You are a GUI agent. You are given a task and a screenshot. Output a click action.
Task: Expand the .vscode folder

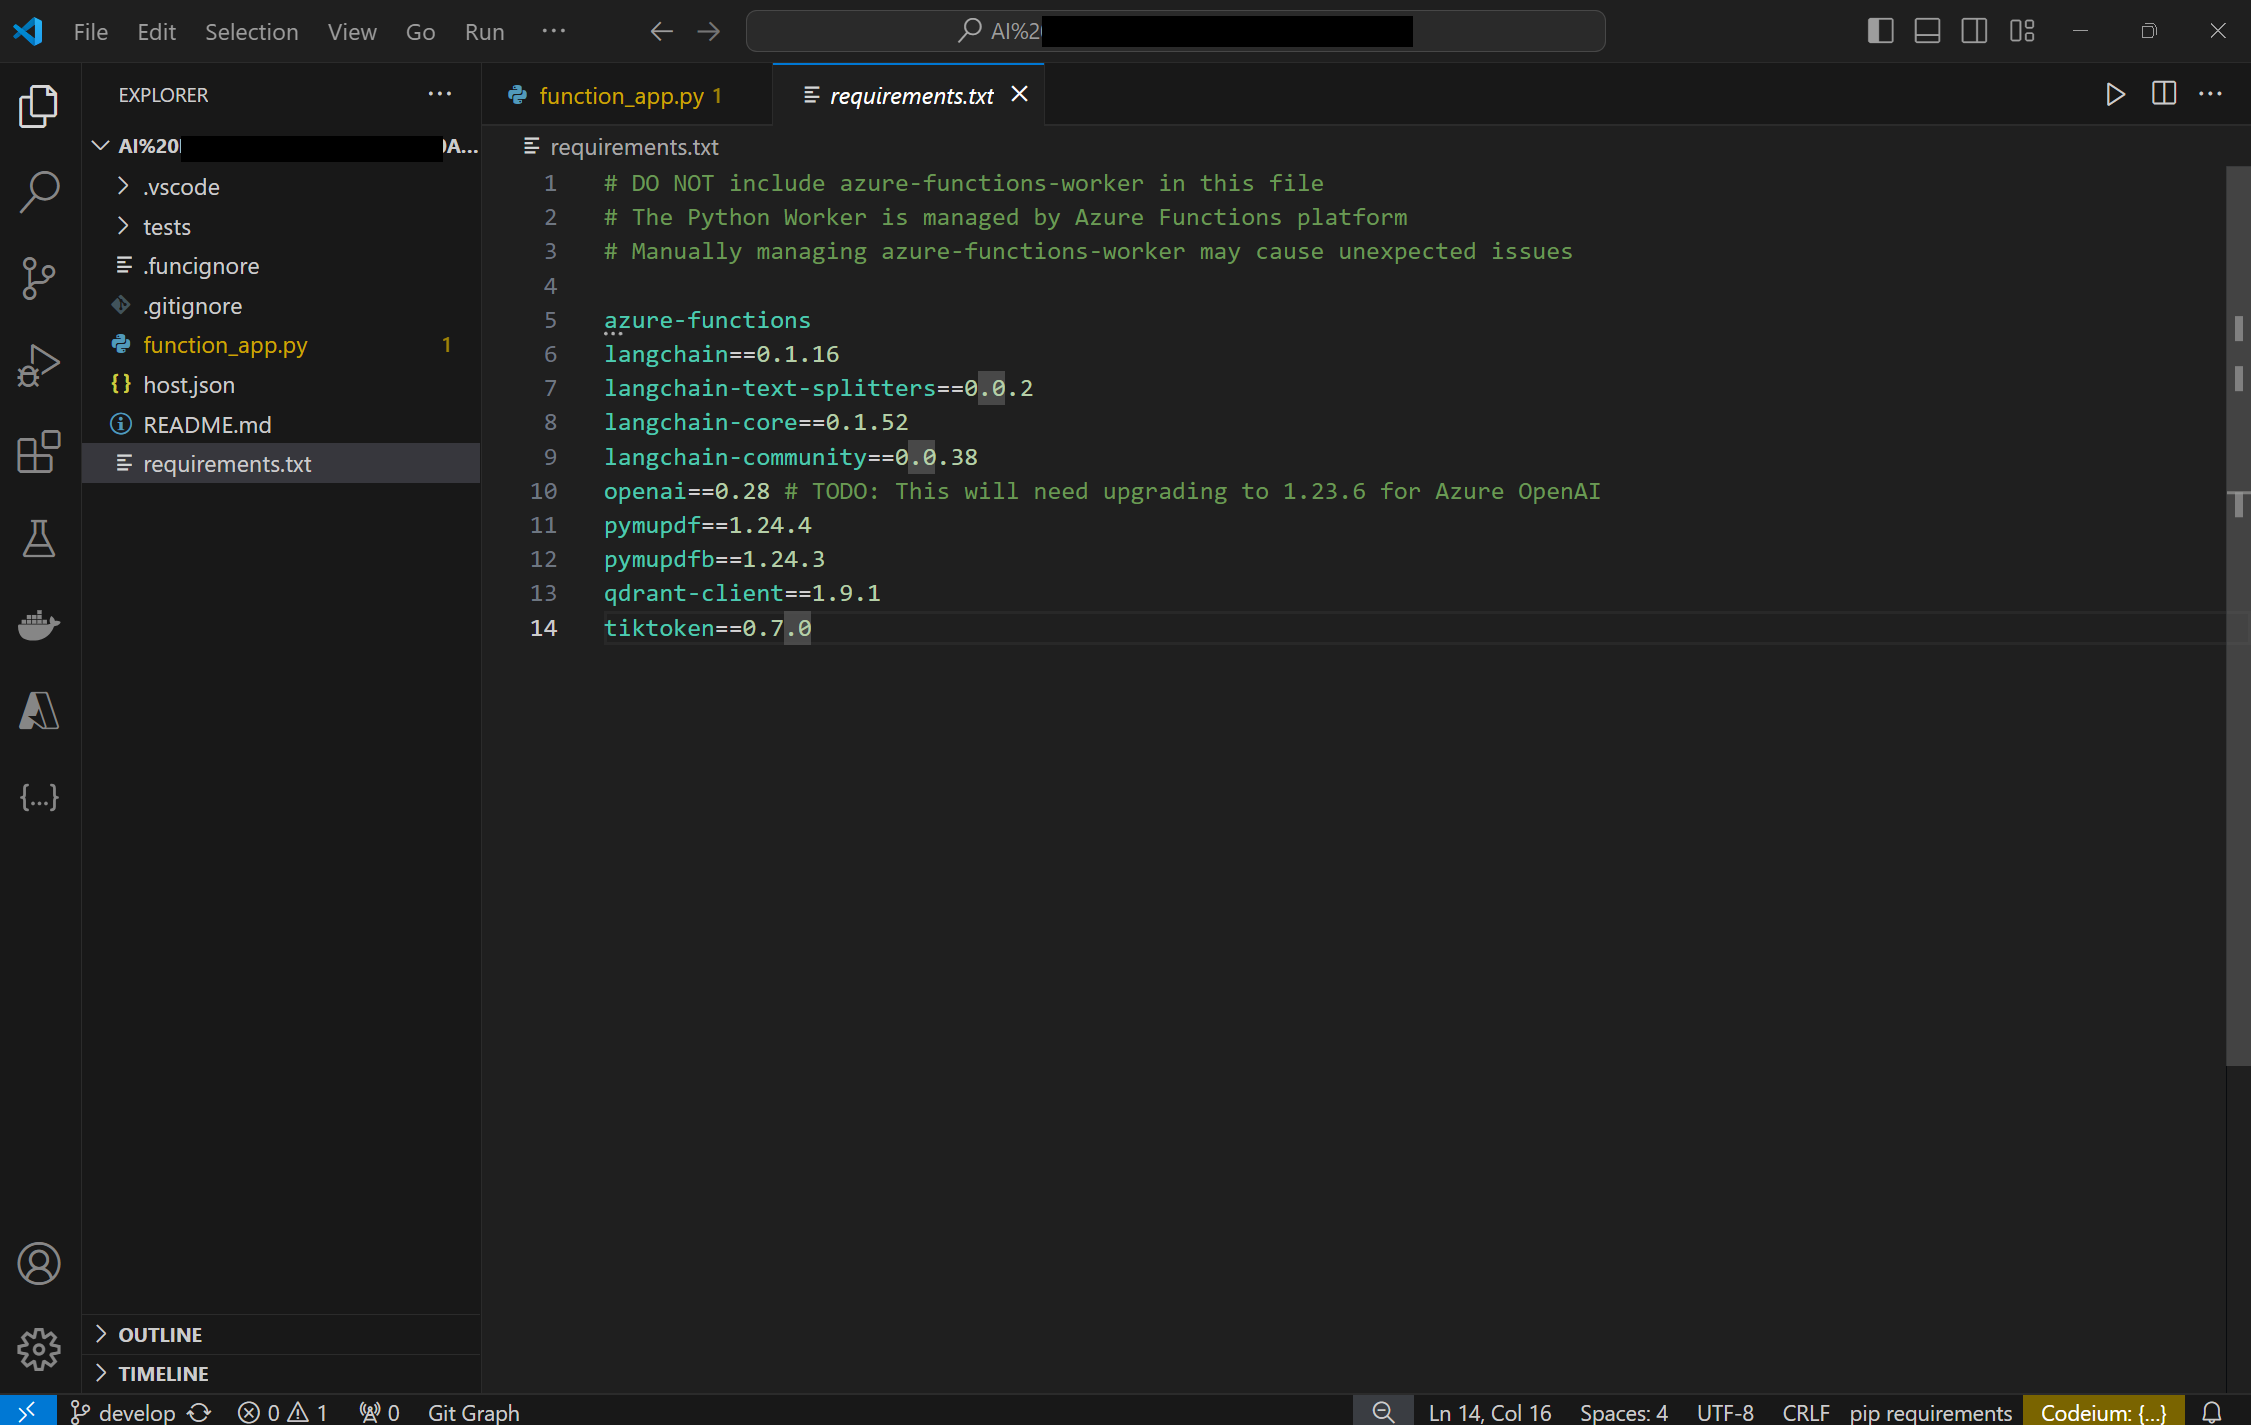(281, 187)
